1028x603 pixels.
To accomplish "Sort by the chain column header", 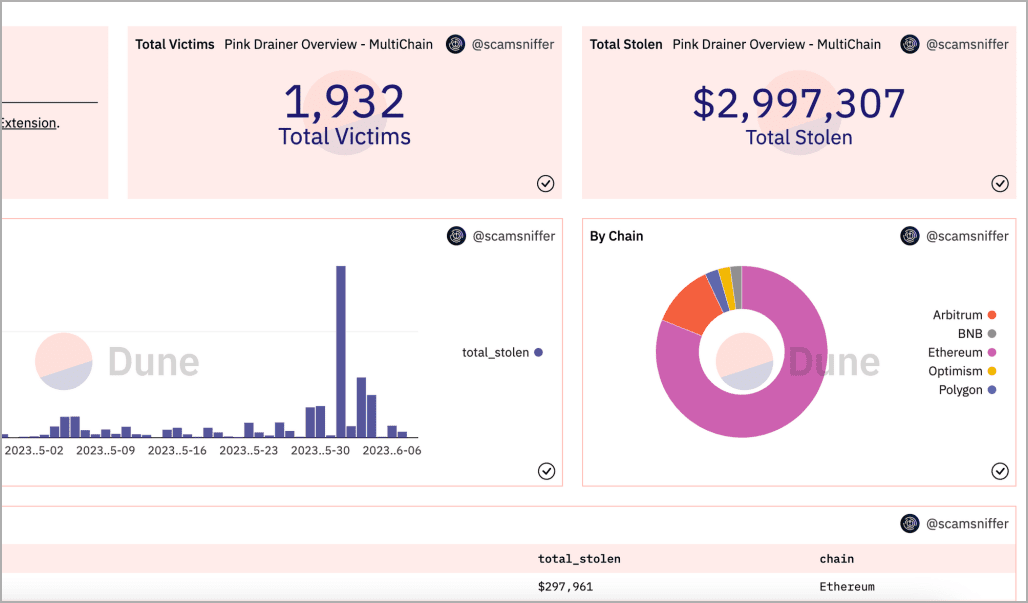I will (836, 559).
